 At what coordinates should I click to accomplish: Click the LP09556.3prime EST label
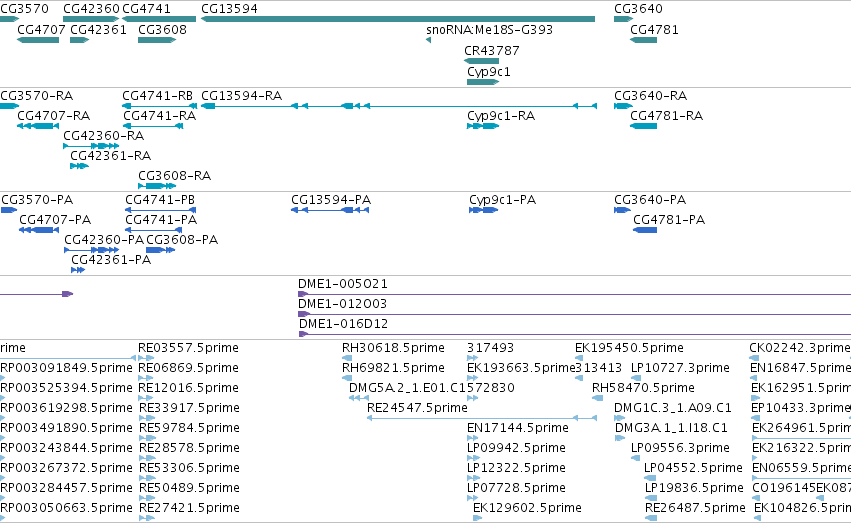[x=680, y=449]
